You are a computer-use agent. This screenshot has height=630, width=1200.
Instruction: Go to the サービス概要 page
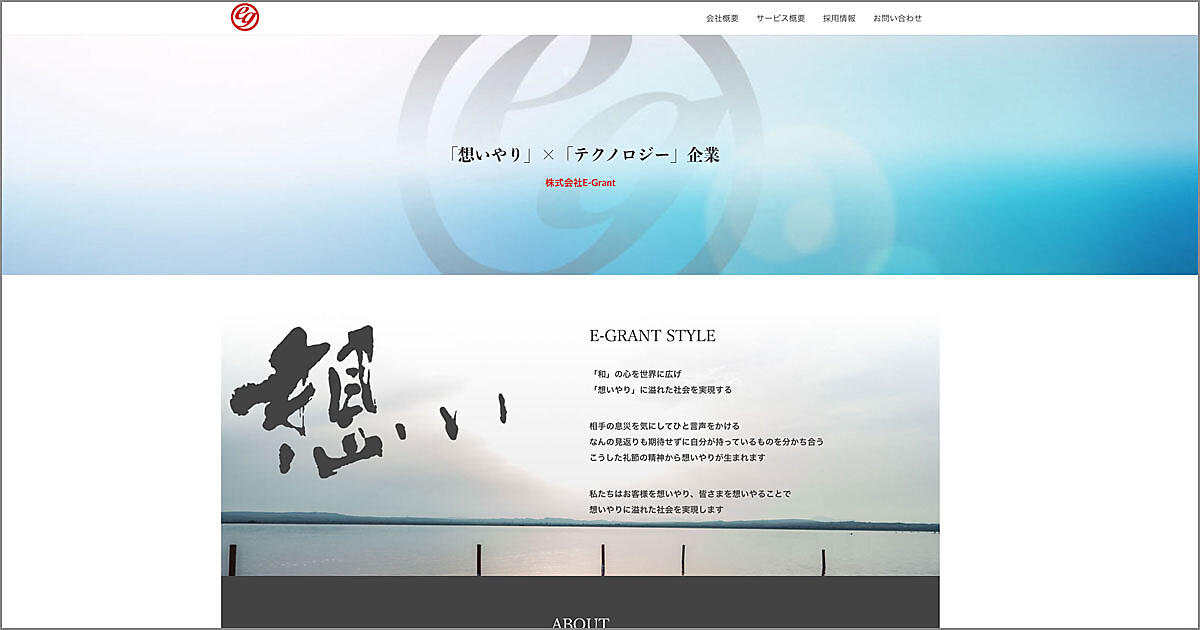pos(780,18)
